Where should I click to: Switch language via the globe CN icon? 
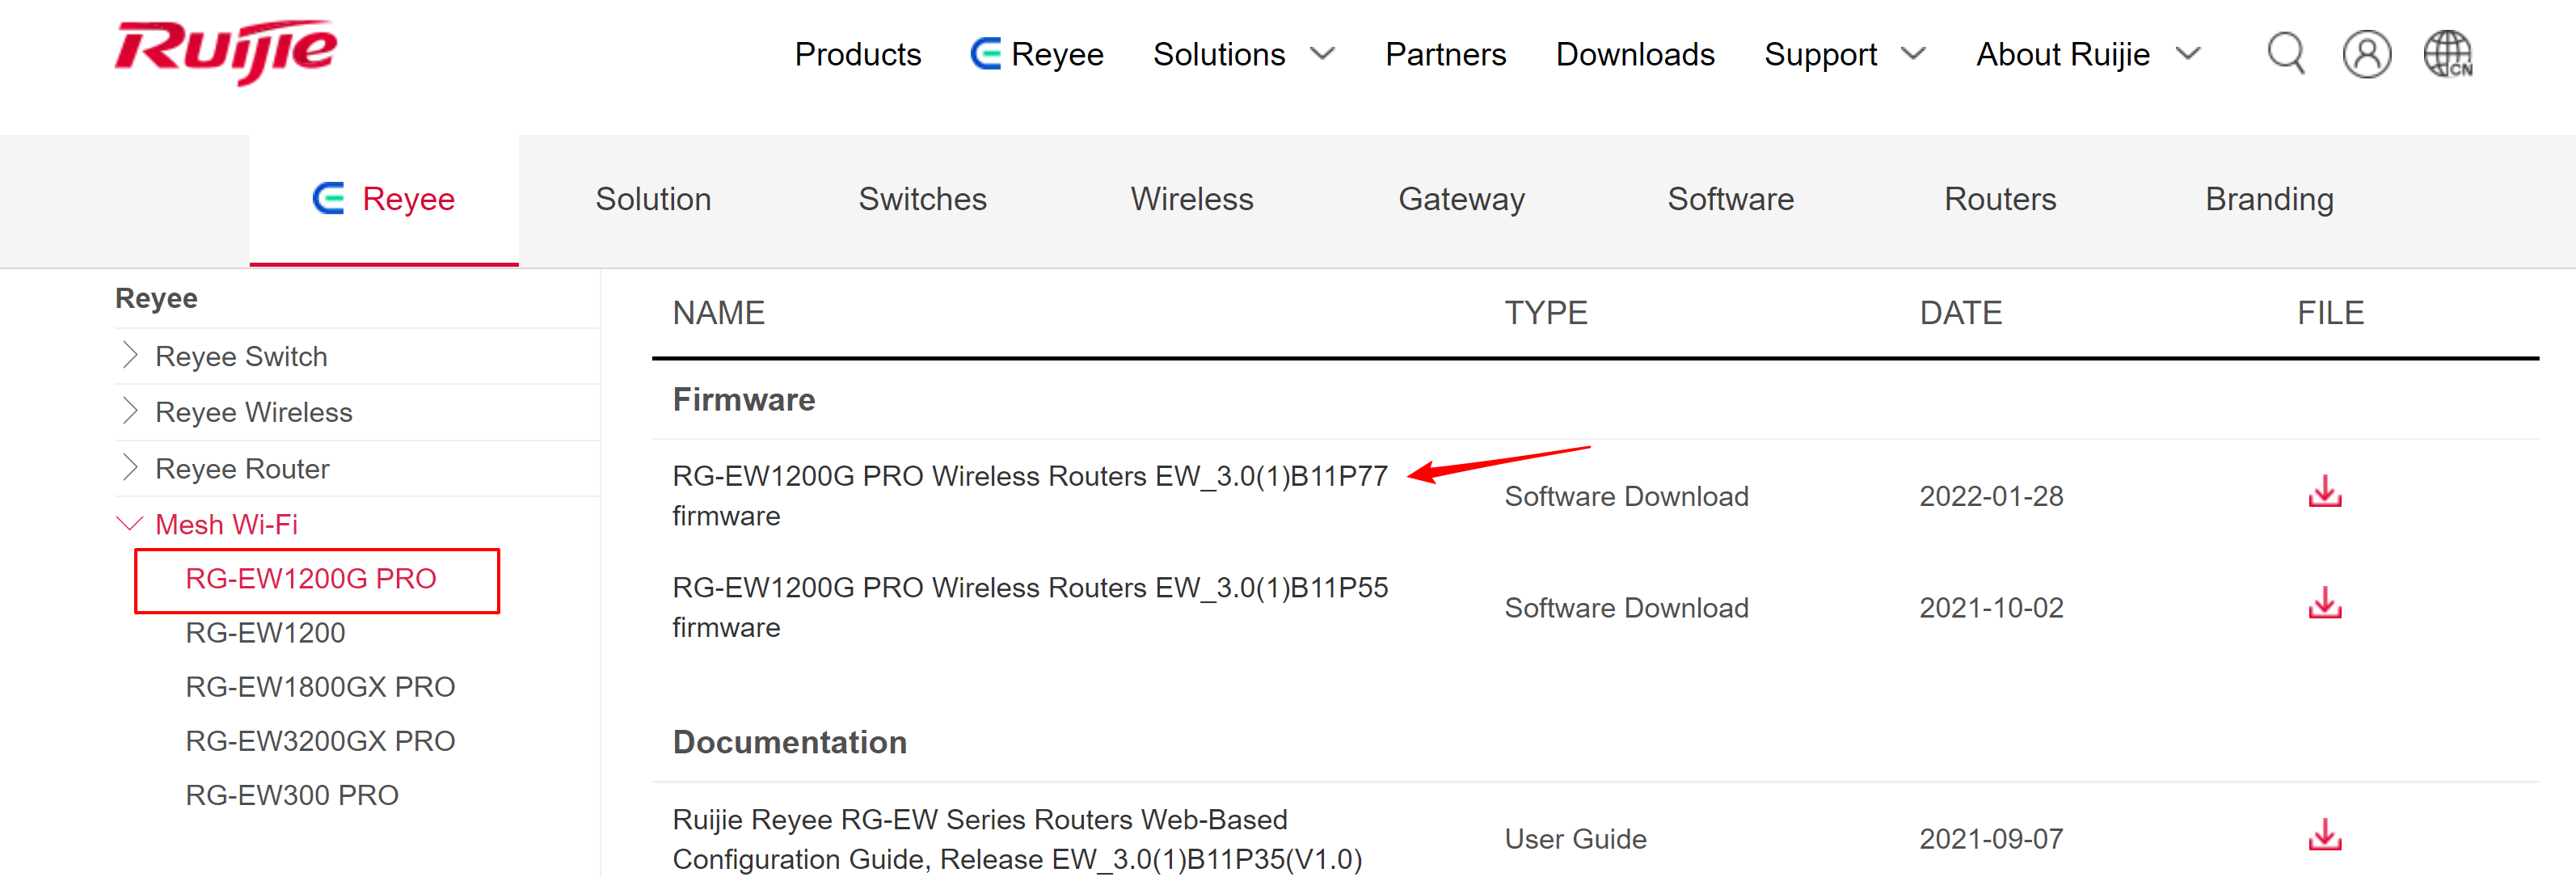pos(2448,54)
